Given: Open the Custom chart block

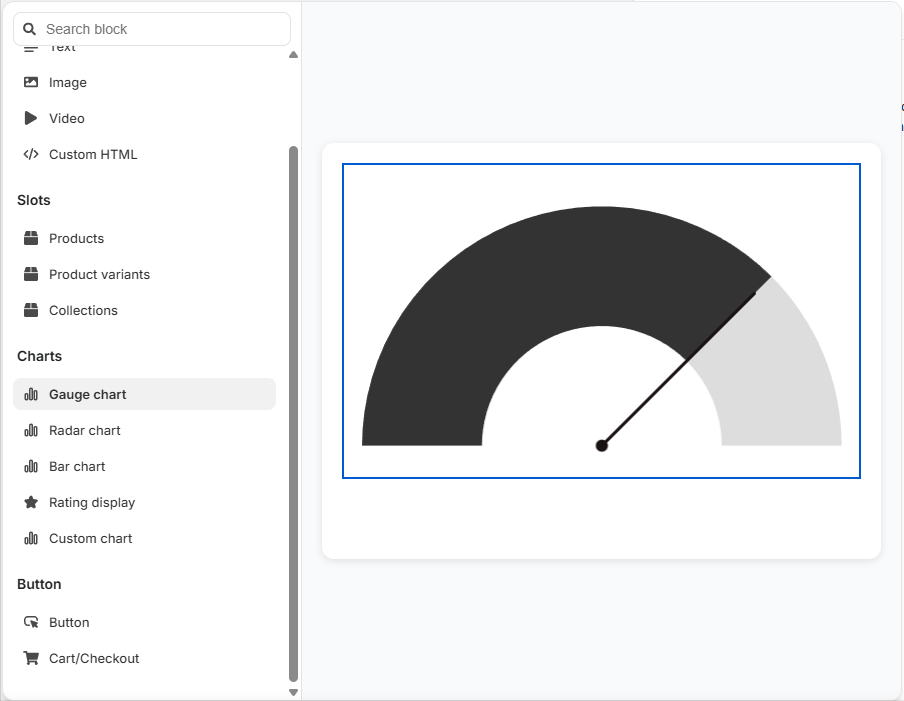Looking at the screenshot, I should pyautogui.click(x=90, y=538).
